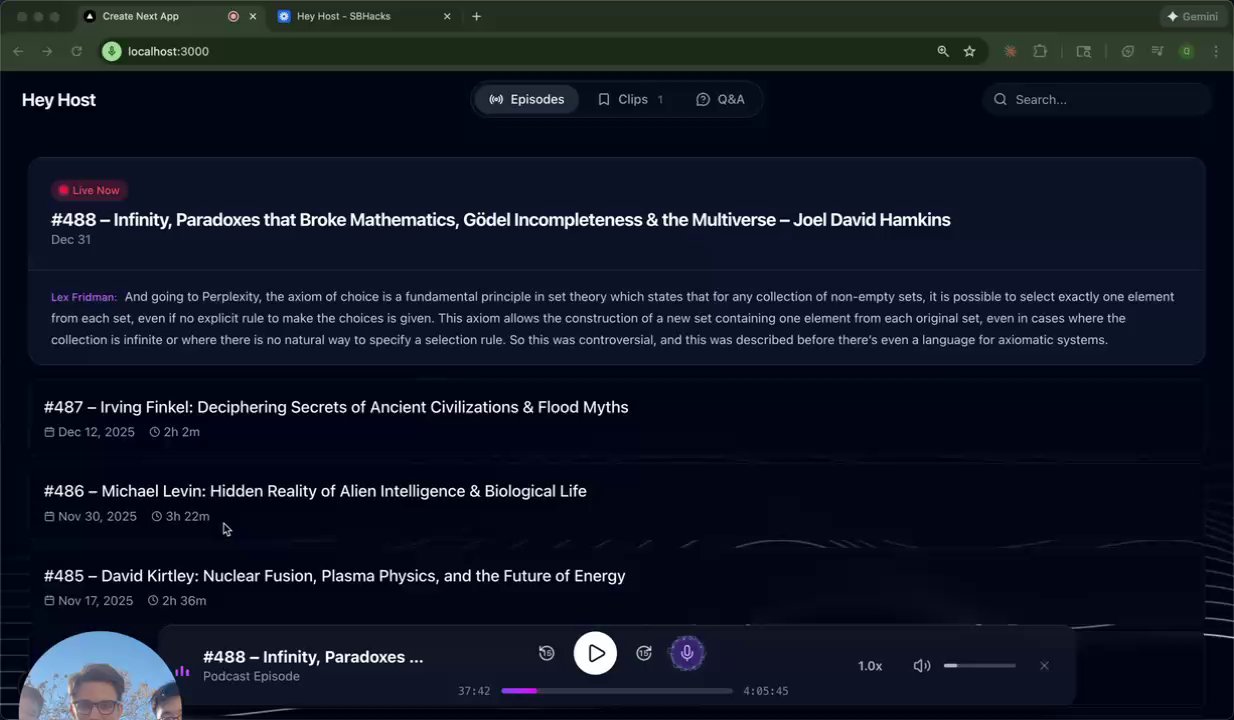The height and width of the screenshot is (720, 1234).
Task: Activate the purple microphone button
Action: pos(687,653)
